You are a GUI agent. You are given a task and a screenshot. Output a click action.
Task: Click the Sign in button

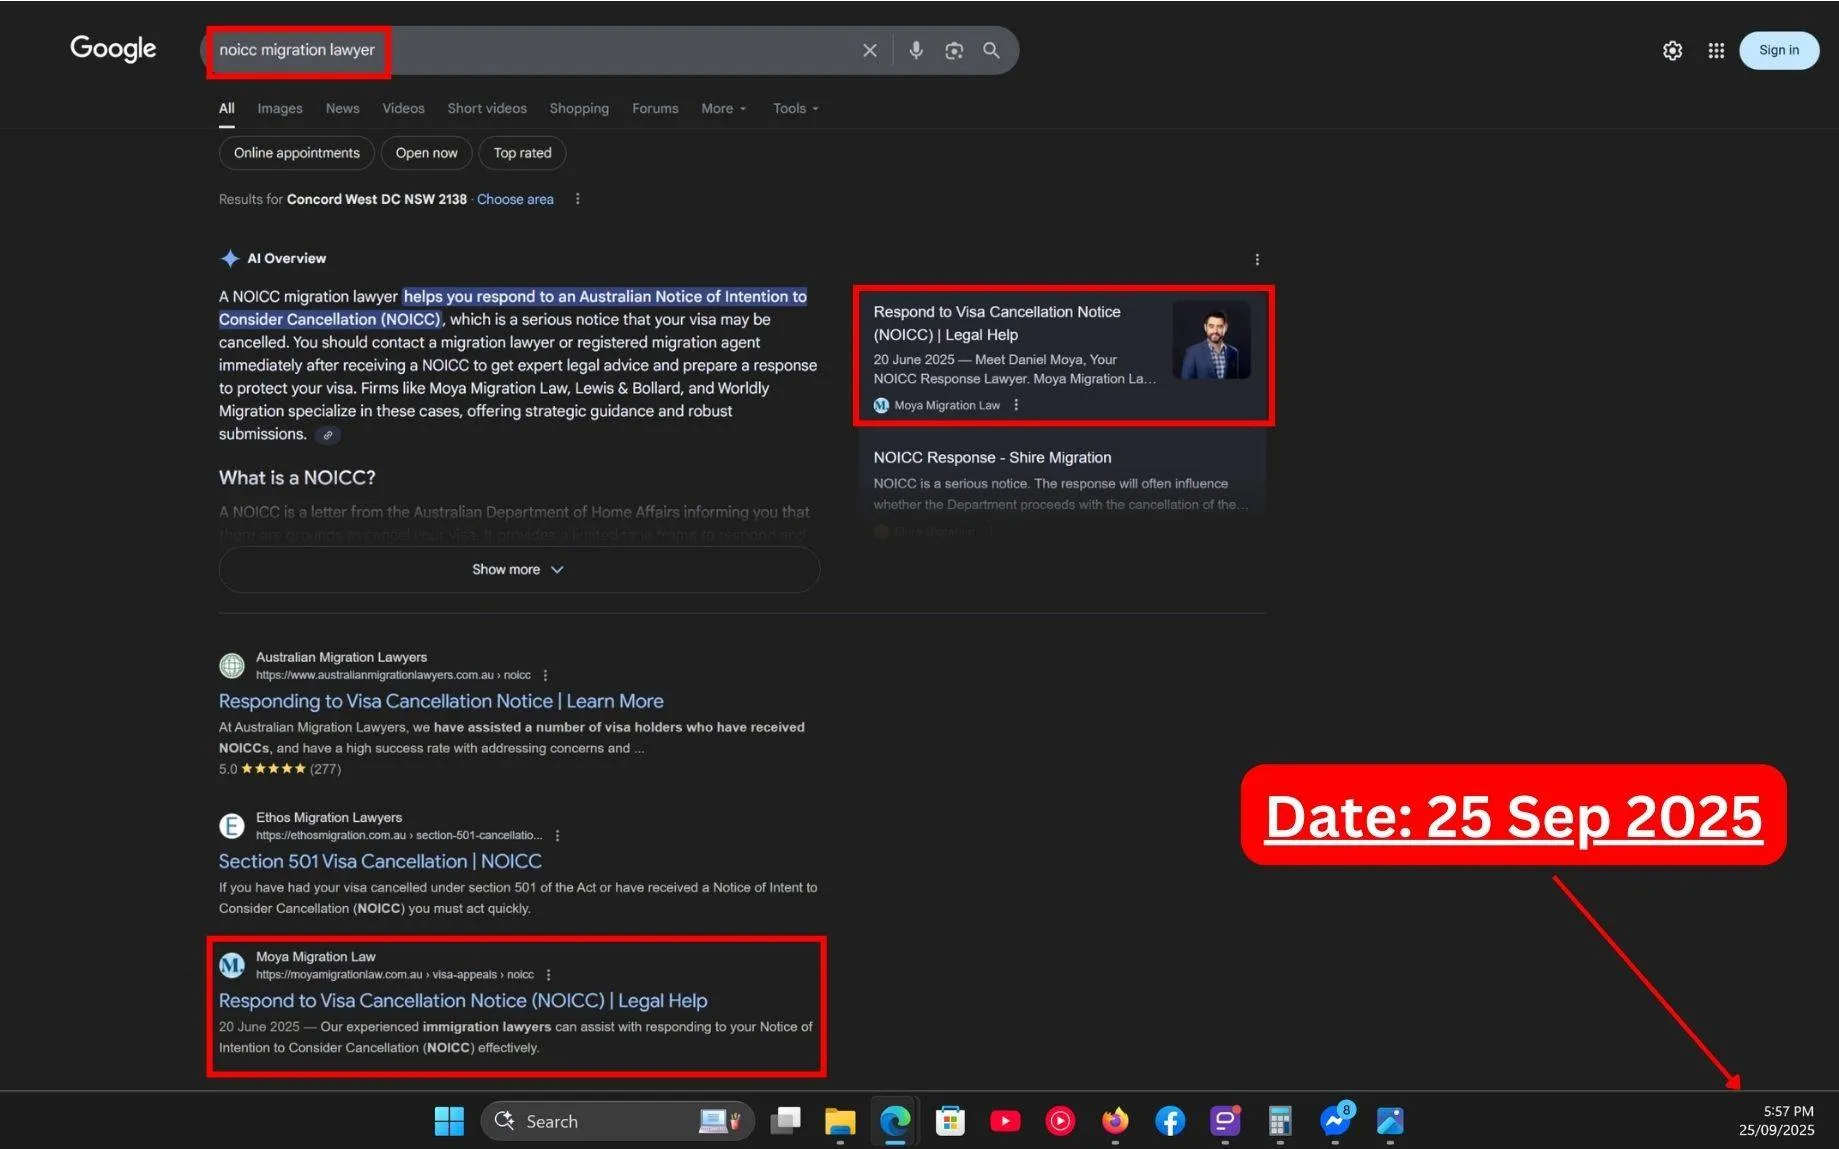point(1778,50)
